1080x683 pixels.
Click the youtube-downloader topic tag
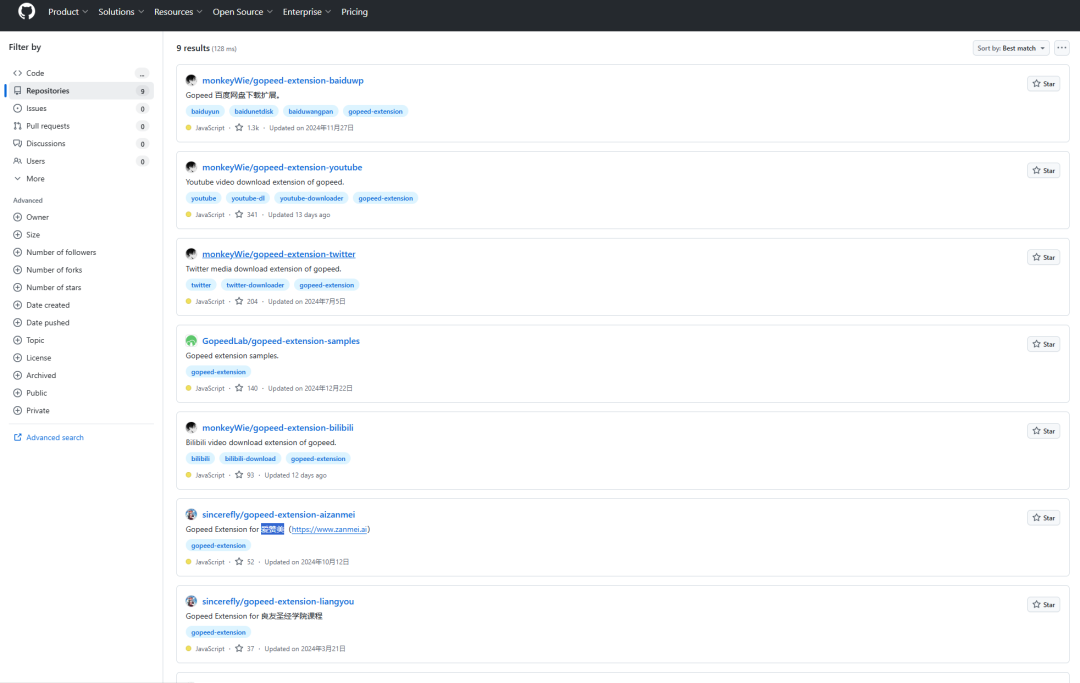(x=311, y=198)
